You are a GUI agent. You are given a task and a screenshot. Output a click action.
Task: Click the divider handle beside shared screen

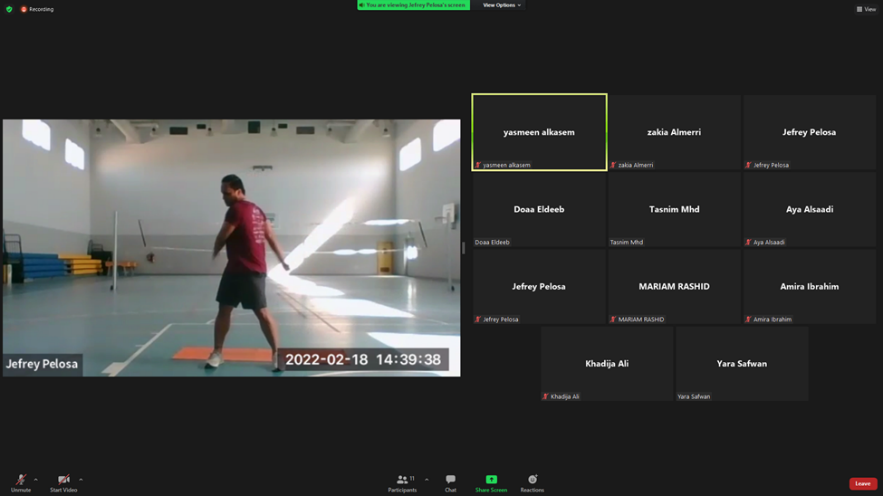click(463, 248)
